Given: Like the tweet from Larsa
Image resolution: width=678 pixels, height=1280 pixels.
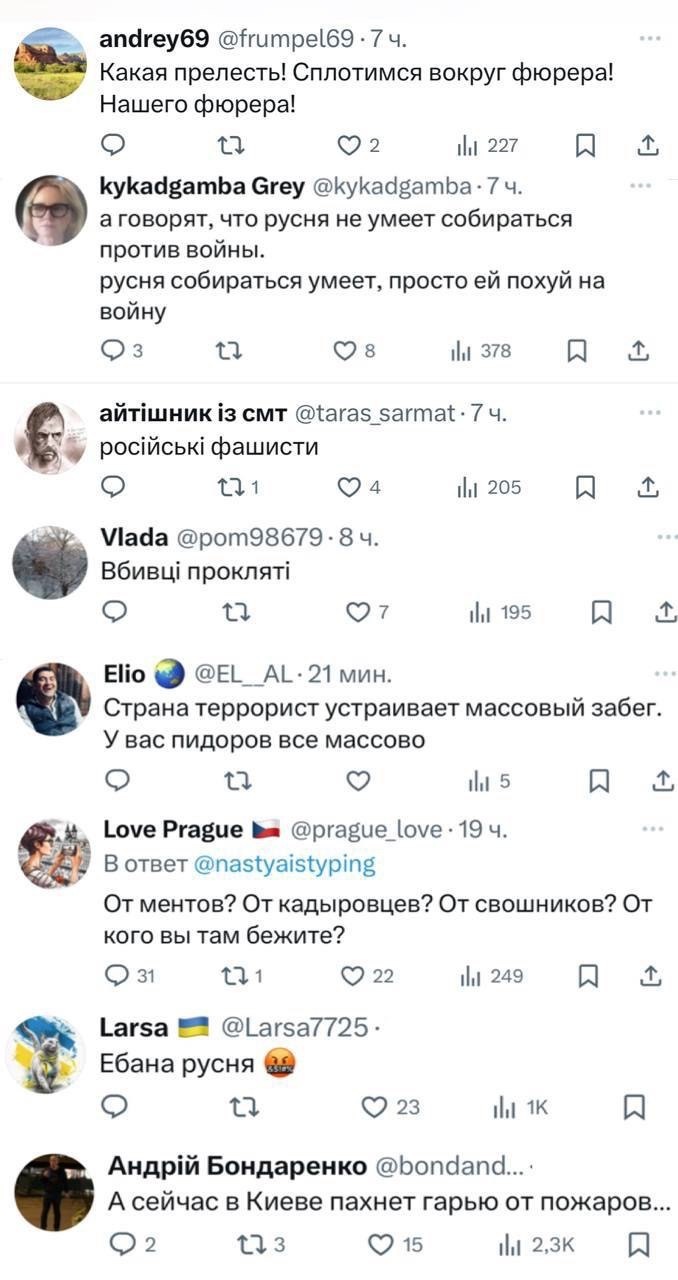Looking at the screenshot, I should click(375, 1107).
